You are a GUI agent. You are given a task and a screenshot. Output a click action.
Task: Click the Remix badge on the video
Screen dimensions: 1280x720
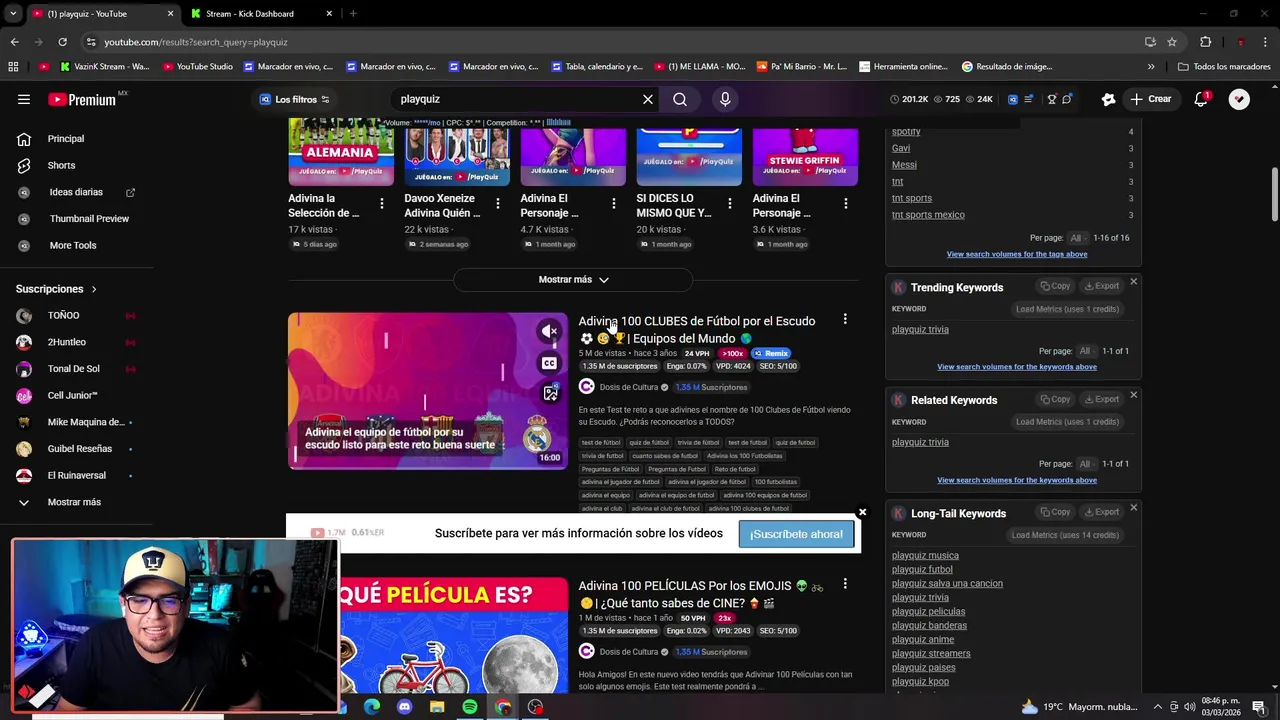point(771,353)
